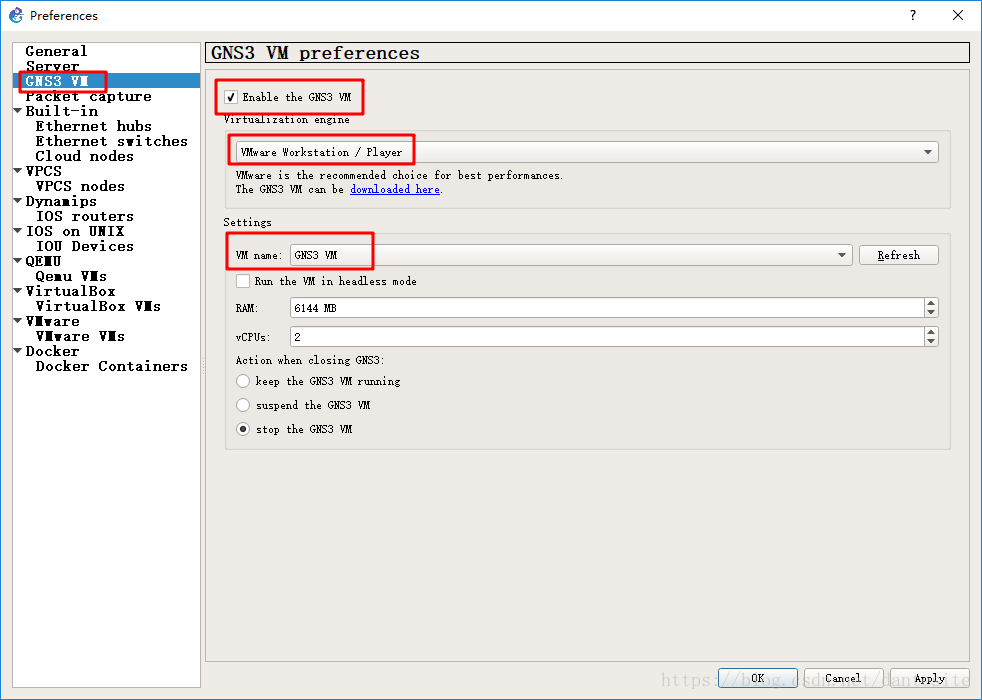Select keep the GNS3 VM running option
This screenshot has height=700, width=982.
[243, 381]
